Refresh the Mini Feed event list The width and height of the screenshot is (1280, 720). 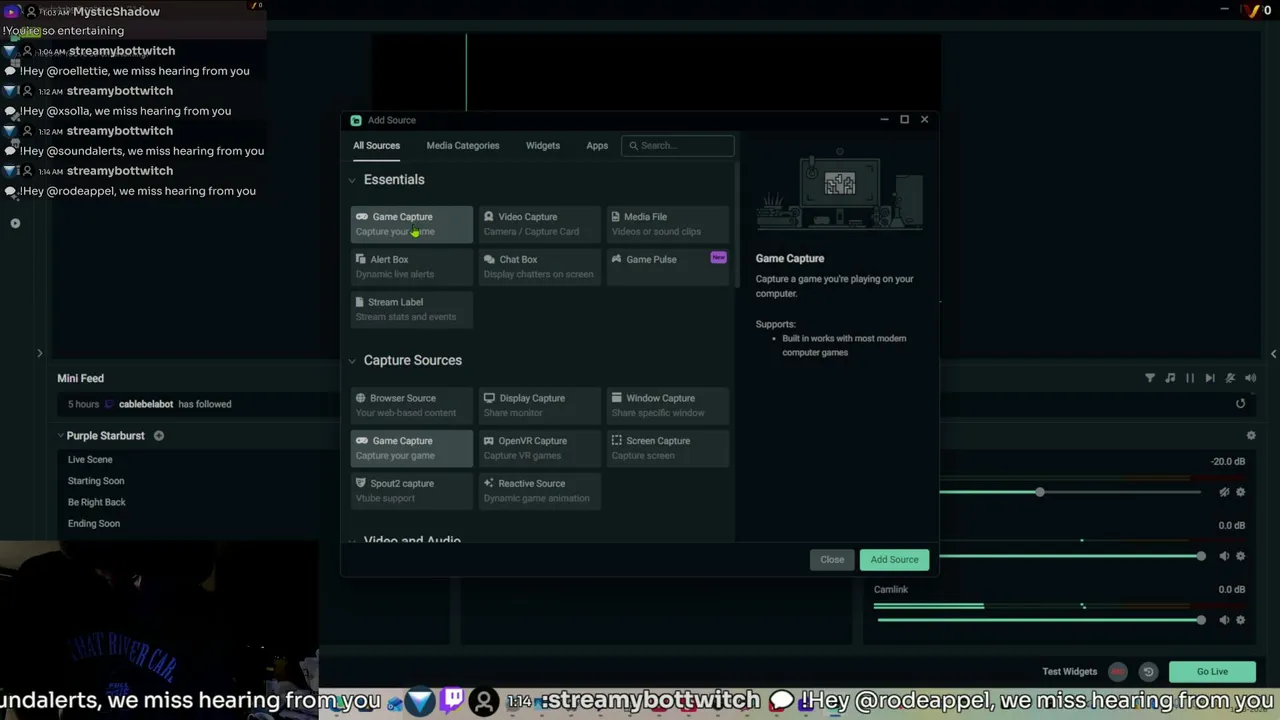(1240, 404)
